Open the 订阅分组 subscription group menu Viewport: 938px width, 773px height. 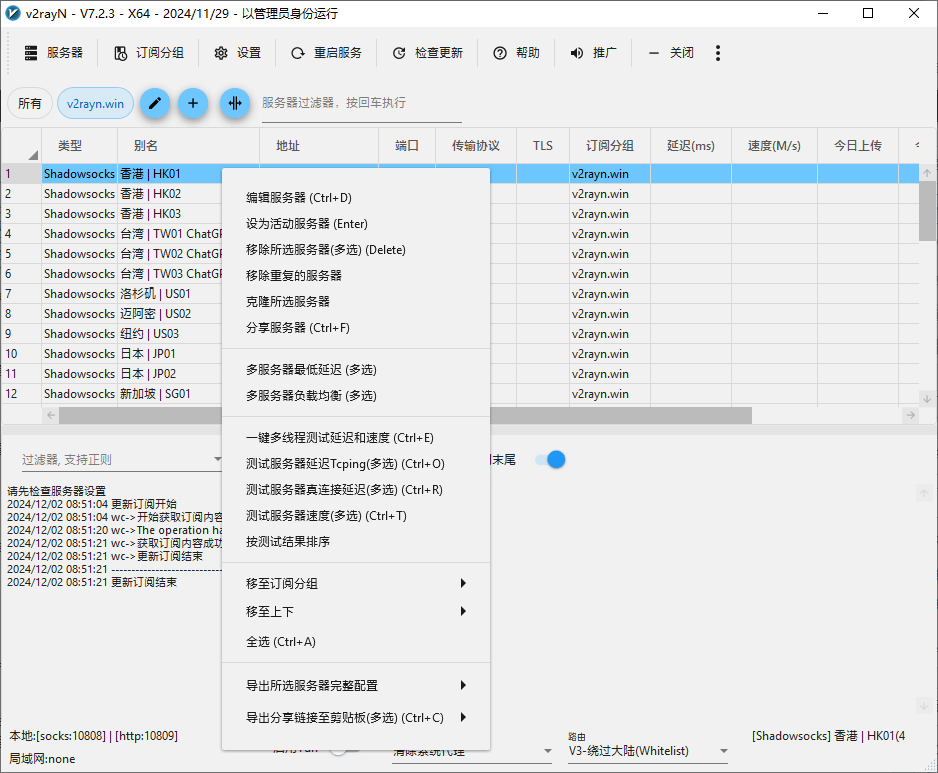[x=149, y=53]
